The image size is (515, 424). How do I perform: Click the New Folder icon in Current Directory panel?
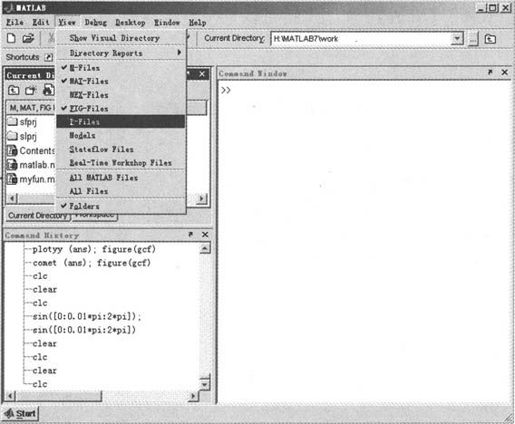(30, 90)
